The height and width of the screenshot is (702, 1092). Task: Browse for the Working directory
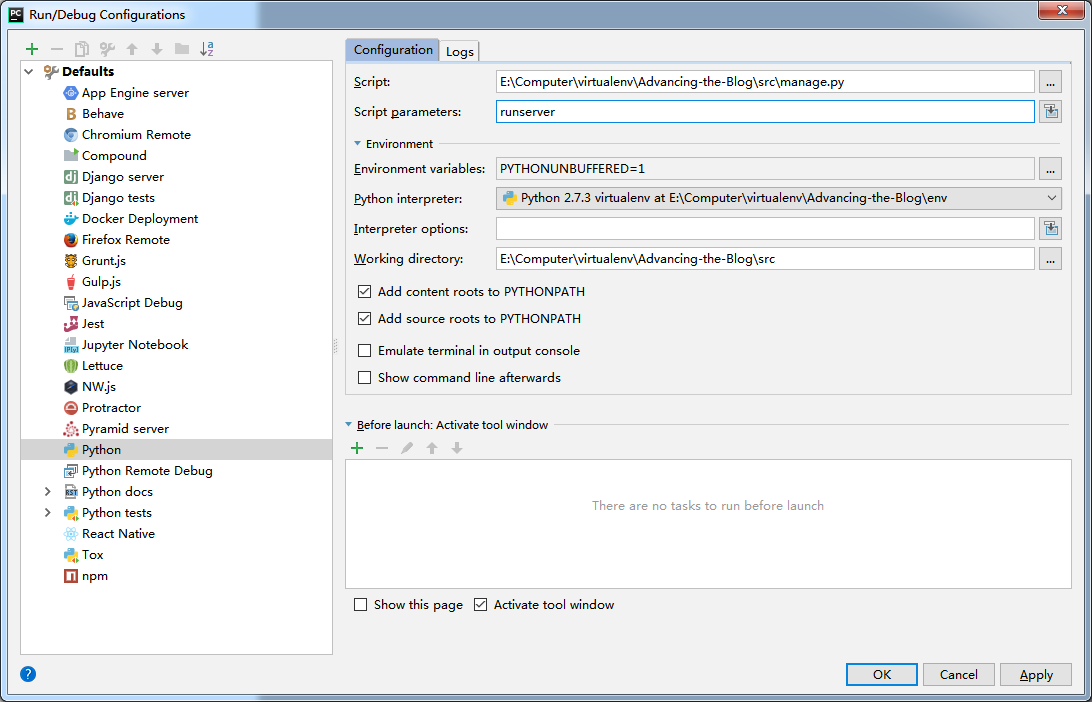(x=1050, y=258)
